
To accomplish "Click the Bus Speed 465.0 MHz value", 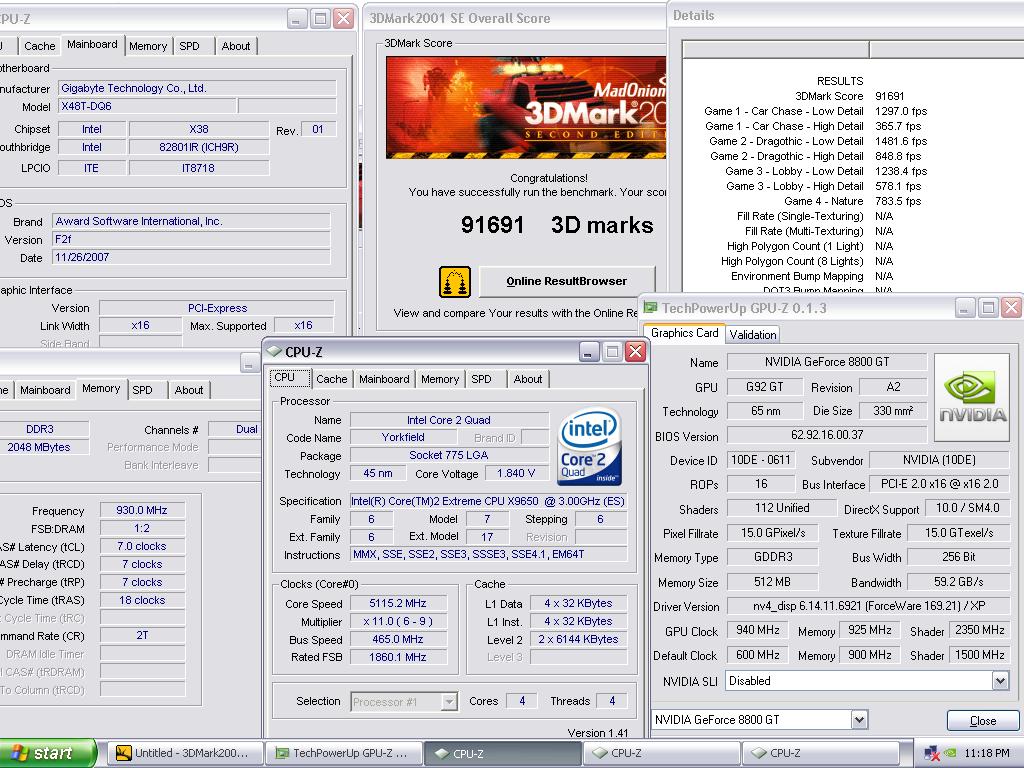I will (398, 639).
